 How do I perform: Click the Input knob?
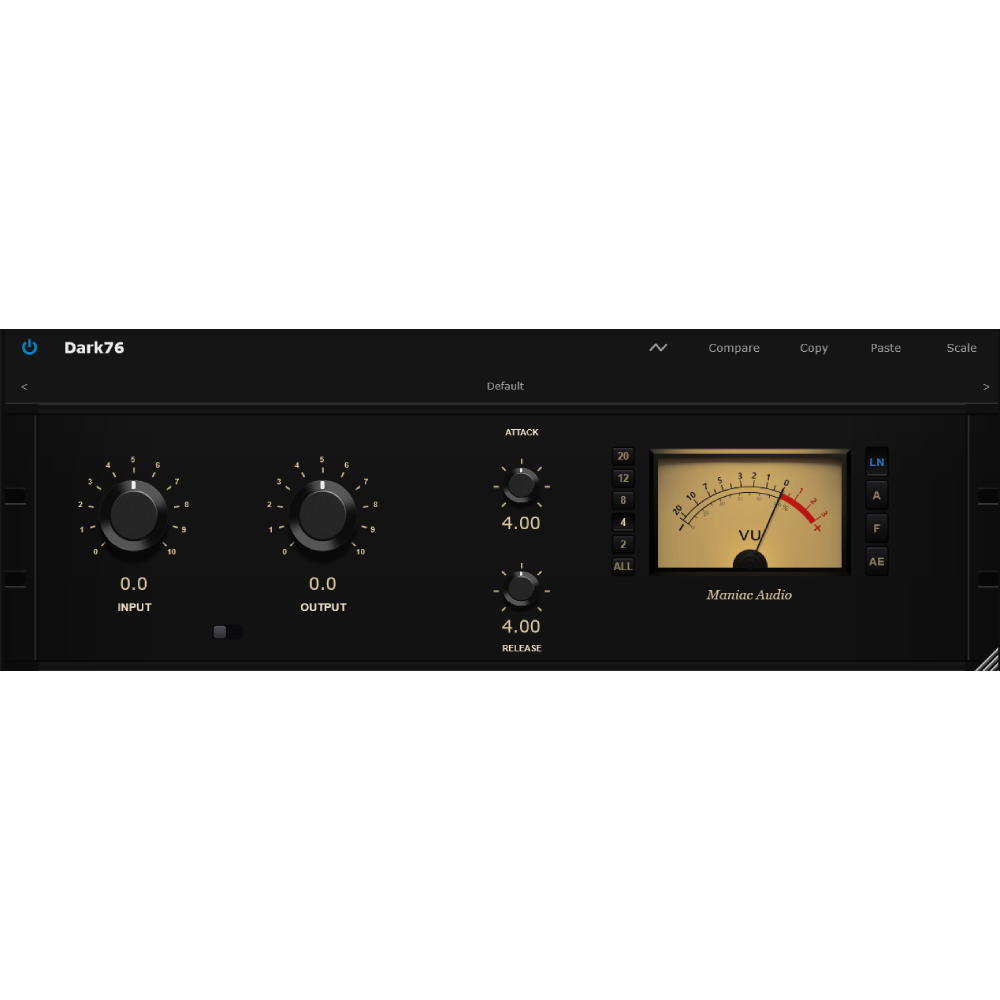pyautogui.click(x=133, y=515)
